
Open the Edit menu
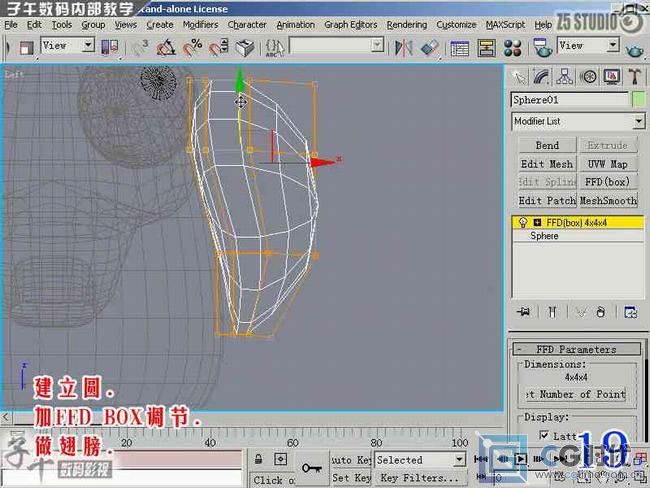[34, 25]
